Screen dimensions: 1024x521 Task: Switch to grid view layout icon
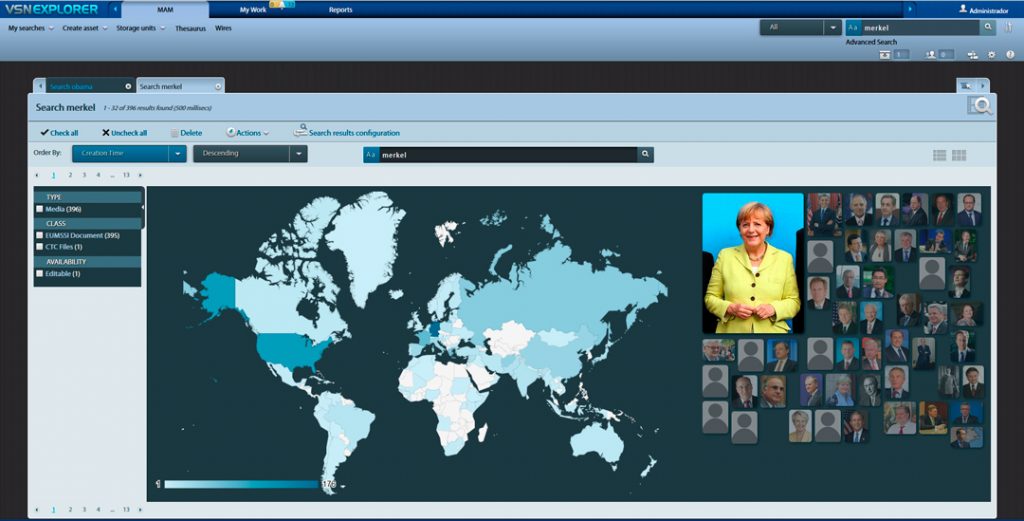(959, 155)
